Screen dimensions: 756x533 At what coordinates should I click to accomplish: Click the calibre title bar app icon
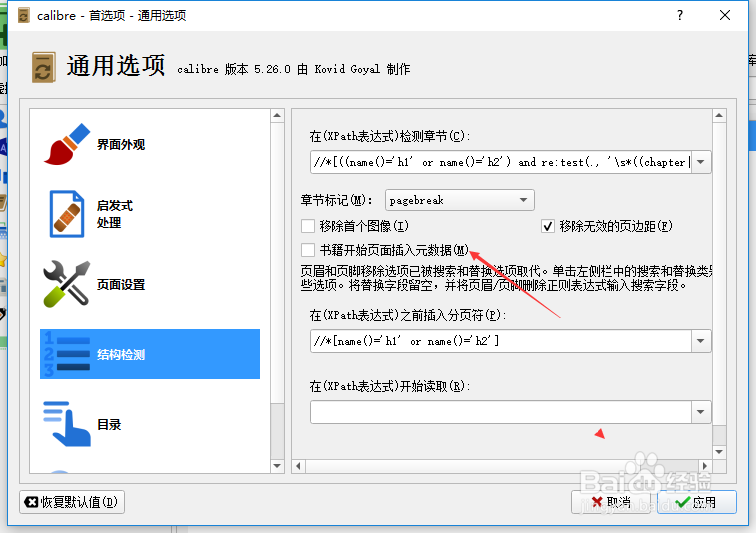pos(23,15)
